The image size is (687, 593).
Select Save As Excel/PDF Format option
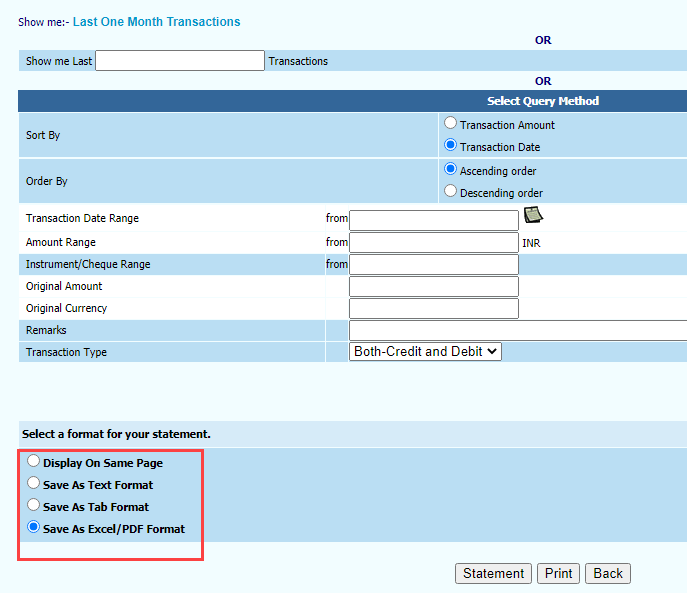[33, 527]
